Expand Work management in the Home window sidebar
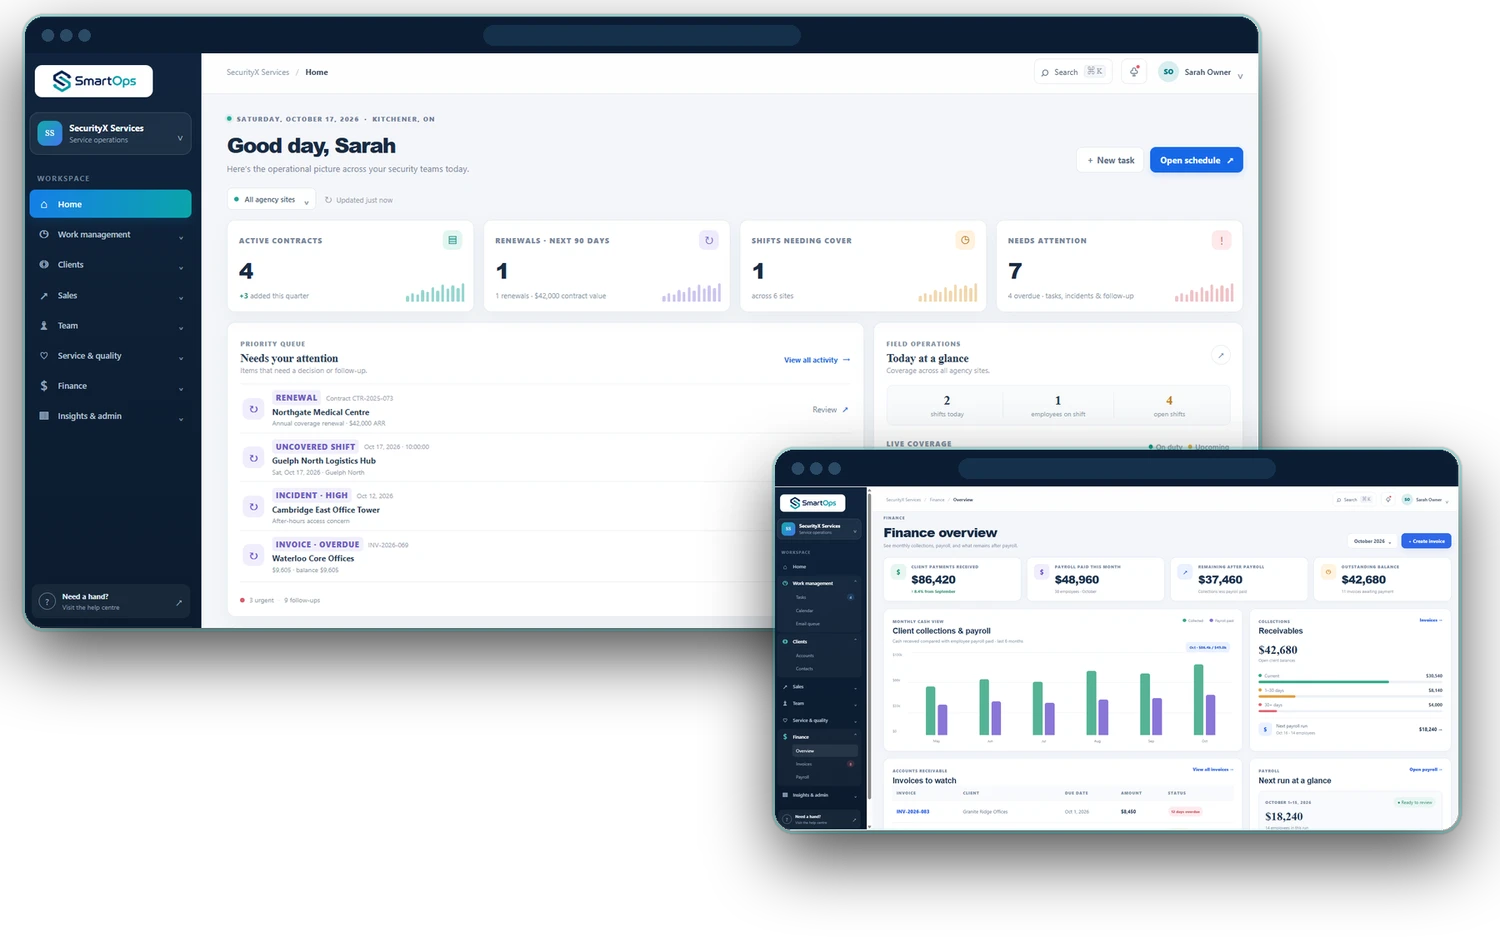 pos(110,235)
